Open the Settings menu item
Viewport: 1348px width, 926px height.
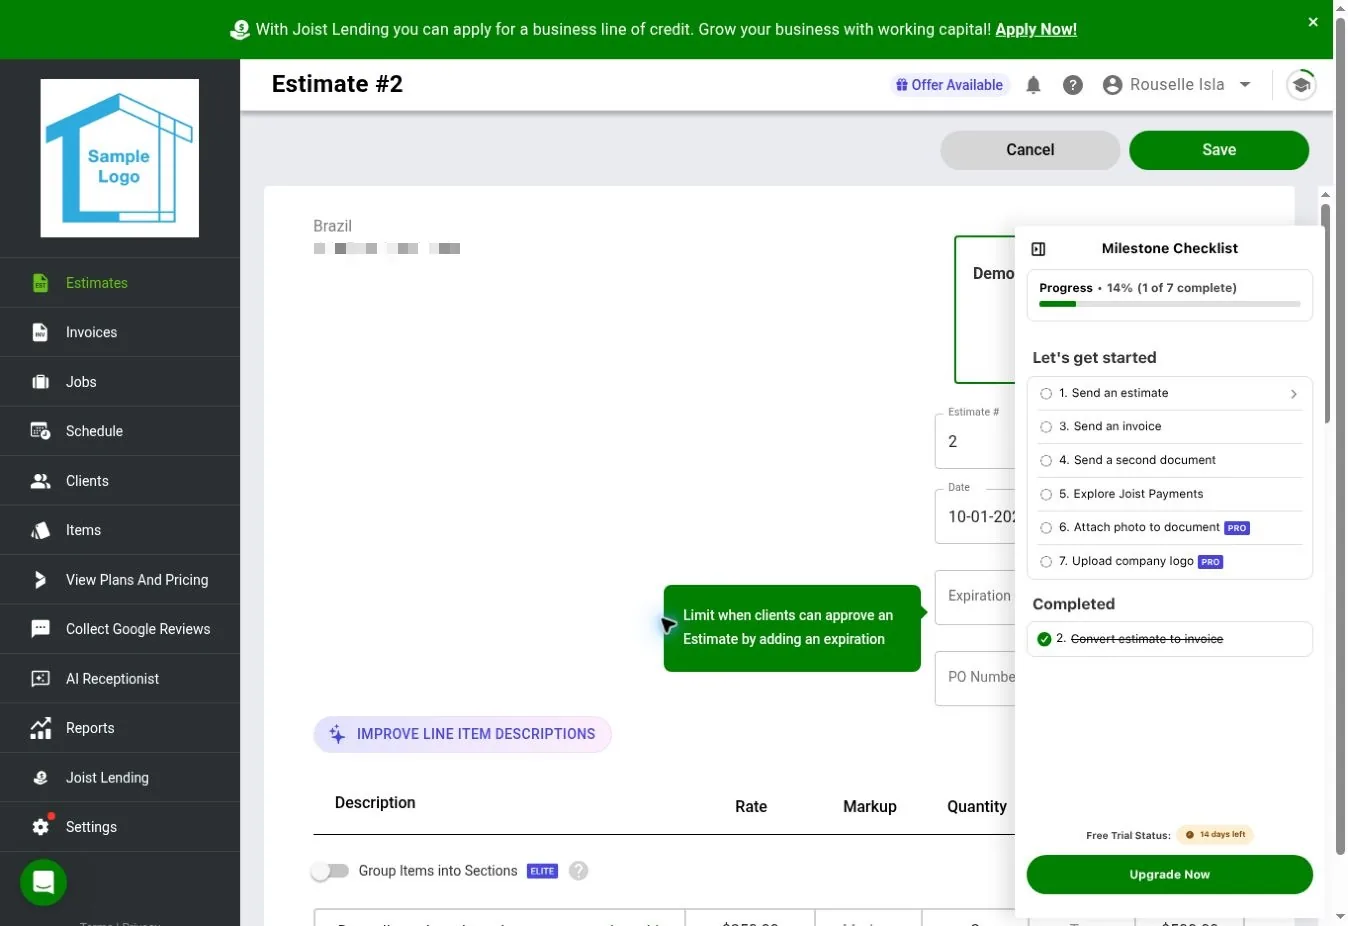click(x=120, y=827)
